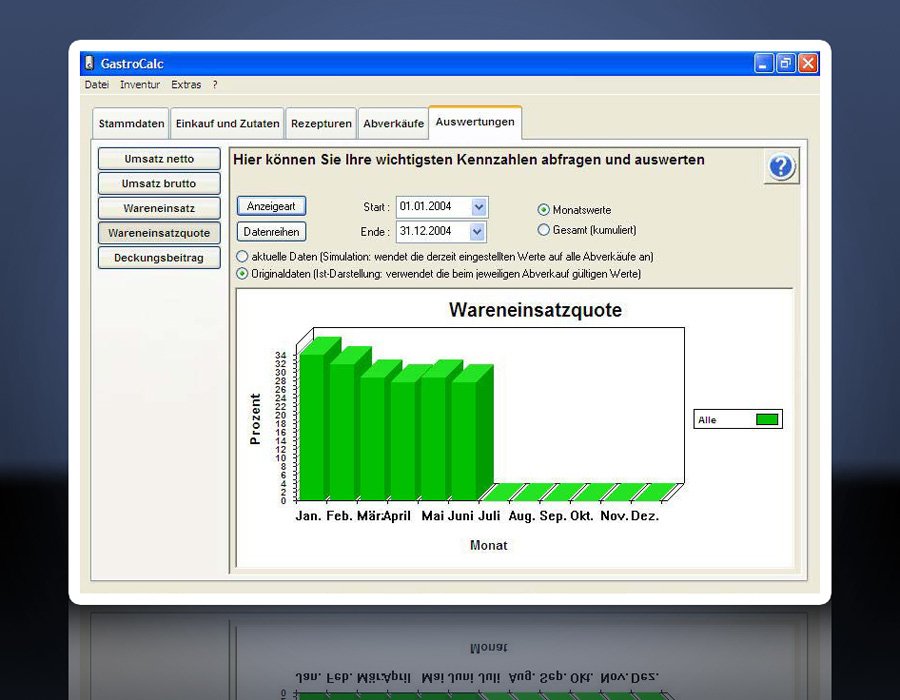Choose the Originaldaten Ist-Darstellung option
900x700 pixels.
coord(242,274)
